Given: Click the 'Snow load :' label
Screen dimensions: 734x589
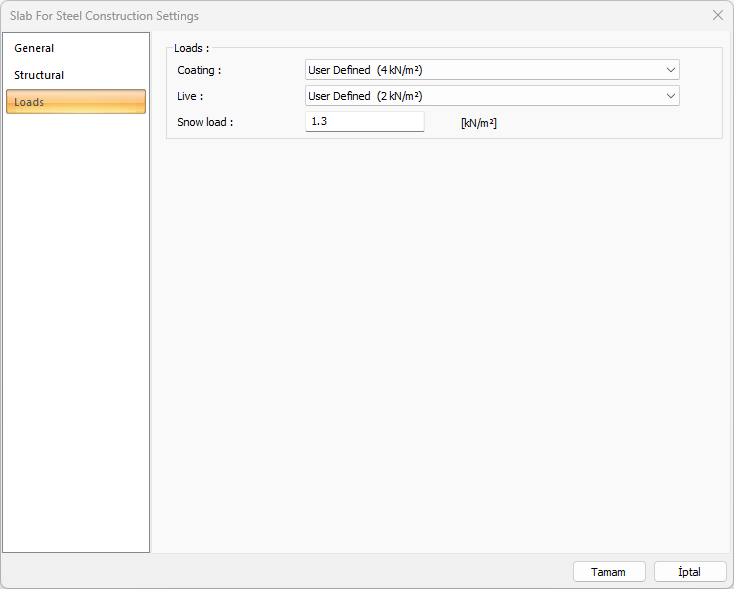Looking at the screenshot, I should point(205,122).
